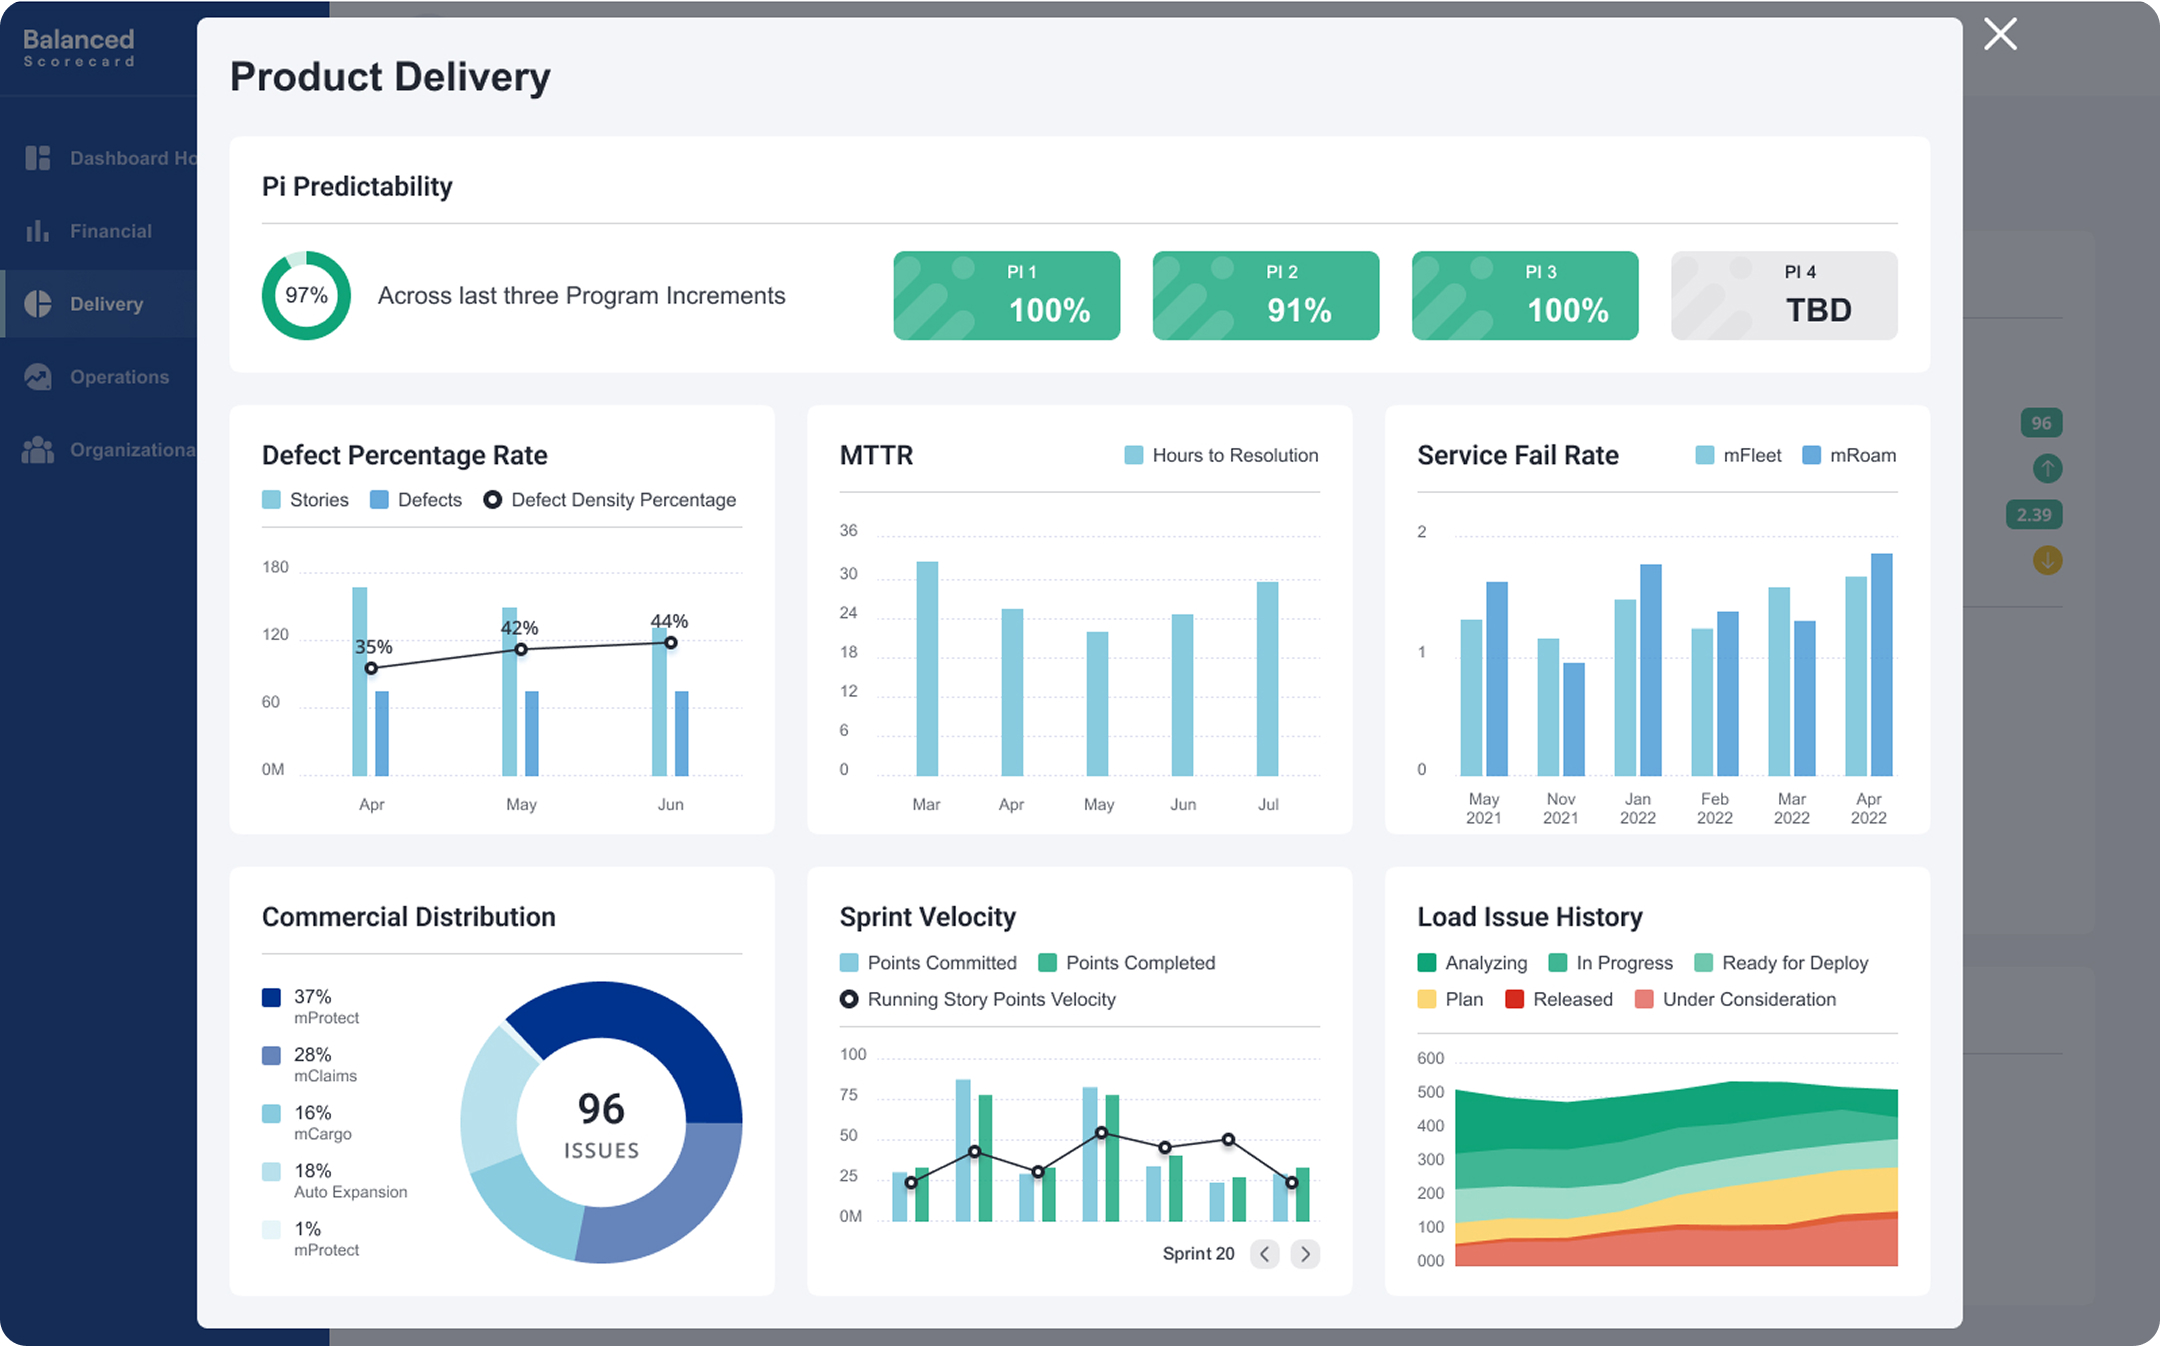Click the PI 2 91% tile
2160x1346 pixels.
click(x=1265, y=295)
